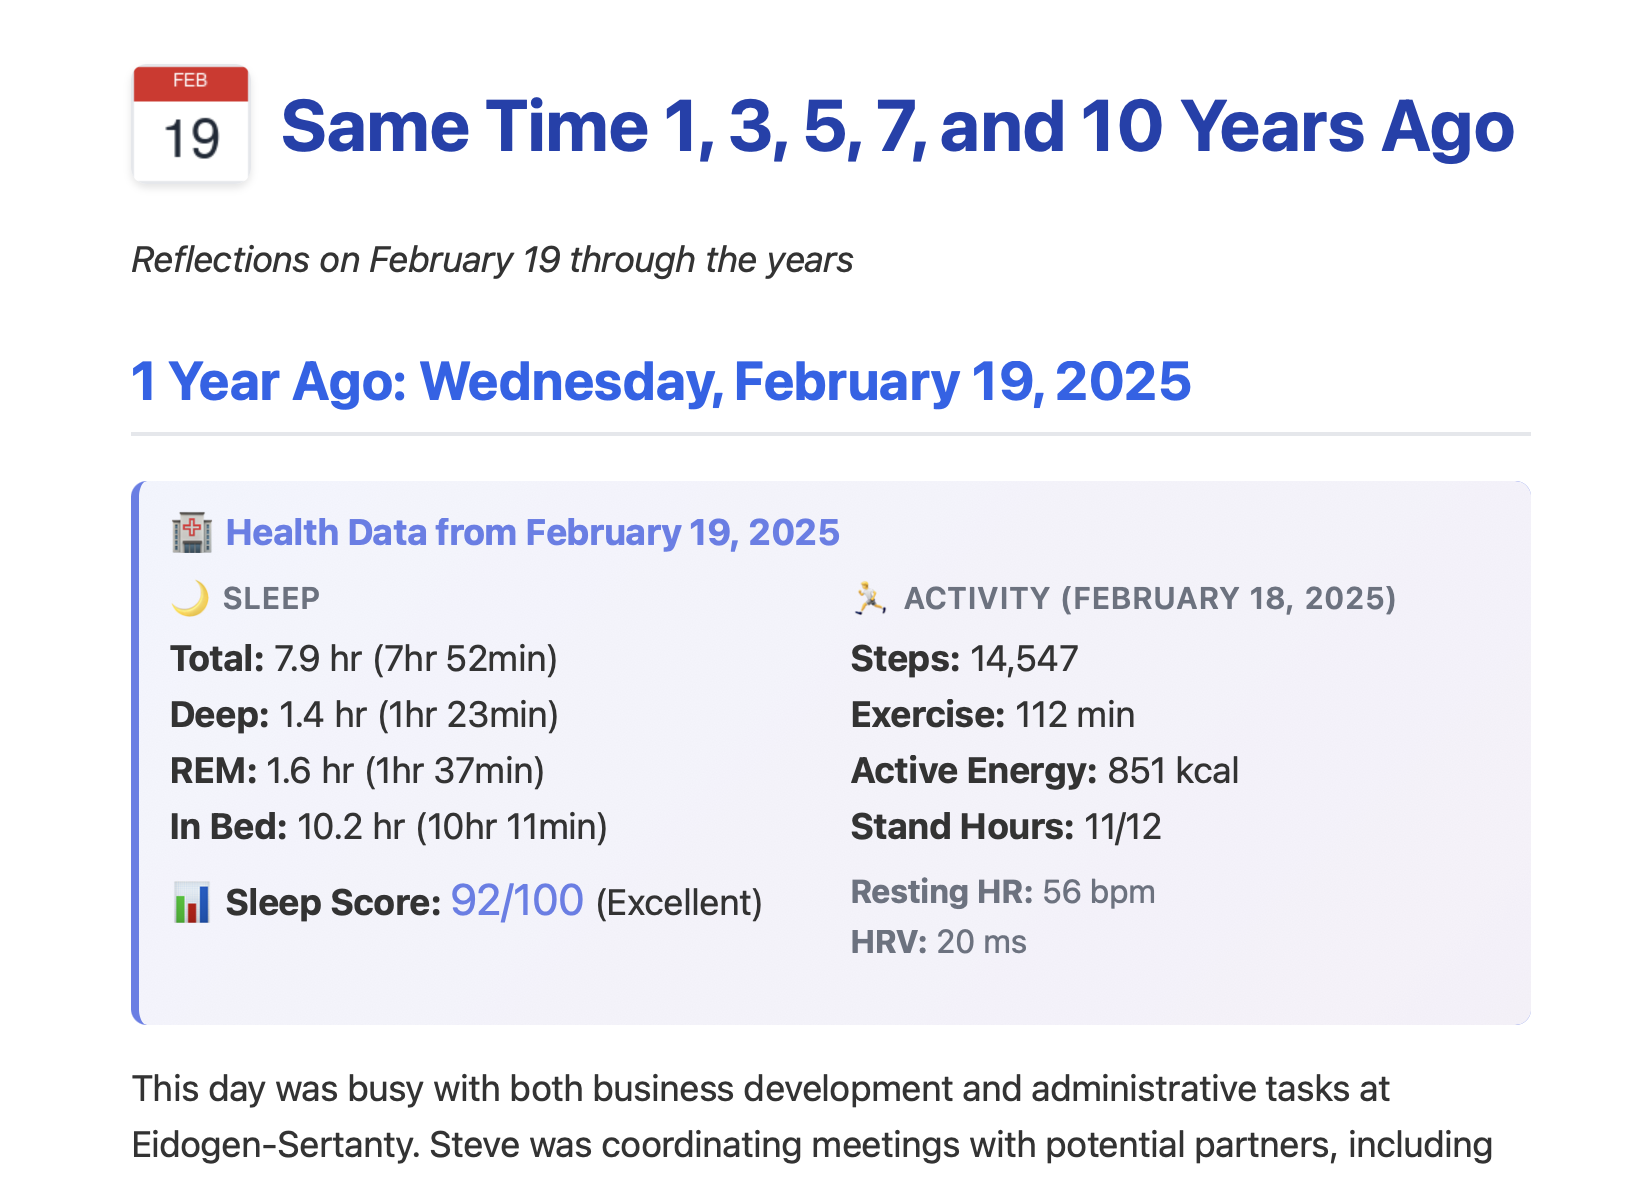Click the Total sleep 7.9 hr line
This screenshot has width=1634, height=1184.
click(363, 659)
